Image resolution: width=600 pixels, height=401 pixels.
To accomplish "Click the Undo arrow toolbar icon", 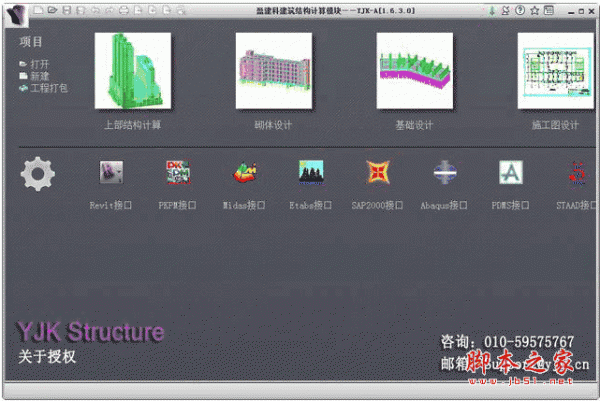I will [95, 10].
